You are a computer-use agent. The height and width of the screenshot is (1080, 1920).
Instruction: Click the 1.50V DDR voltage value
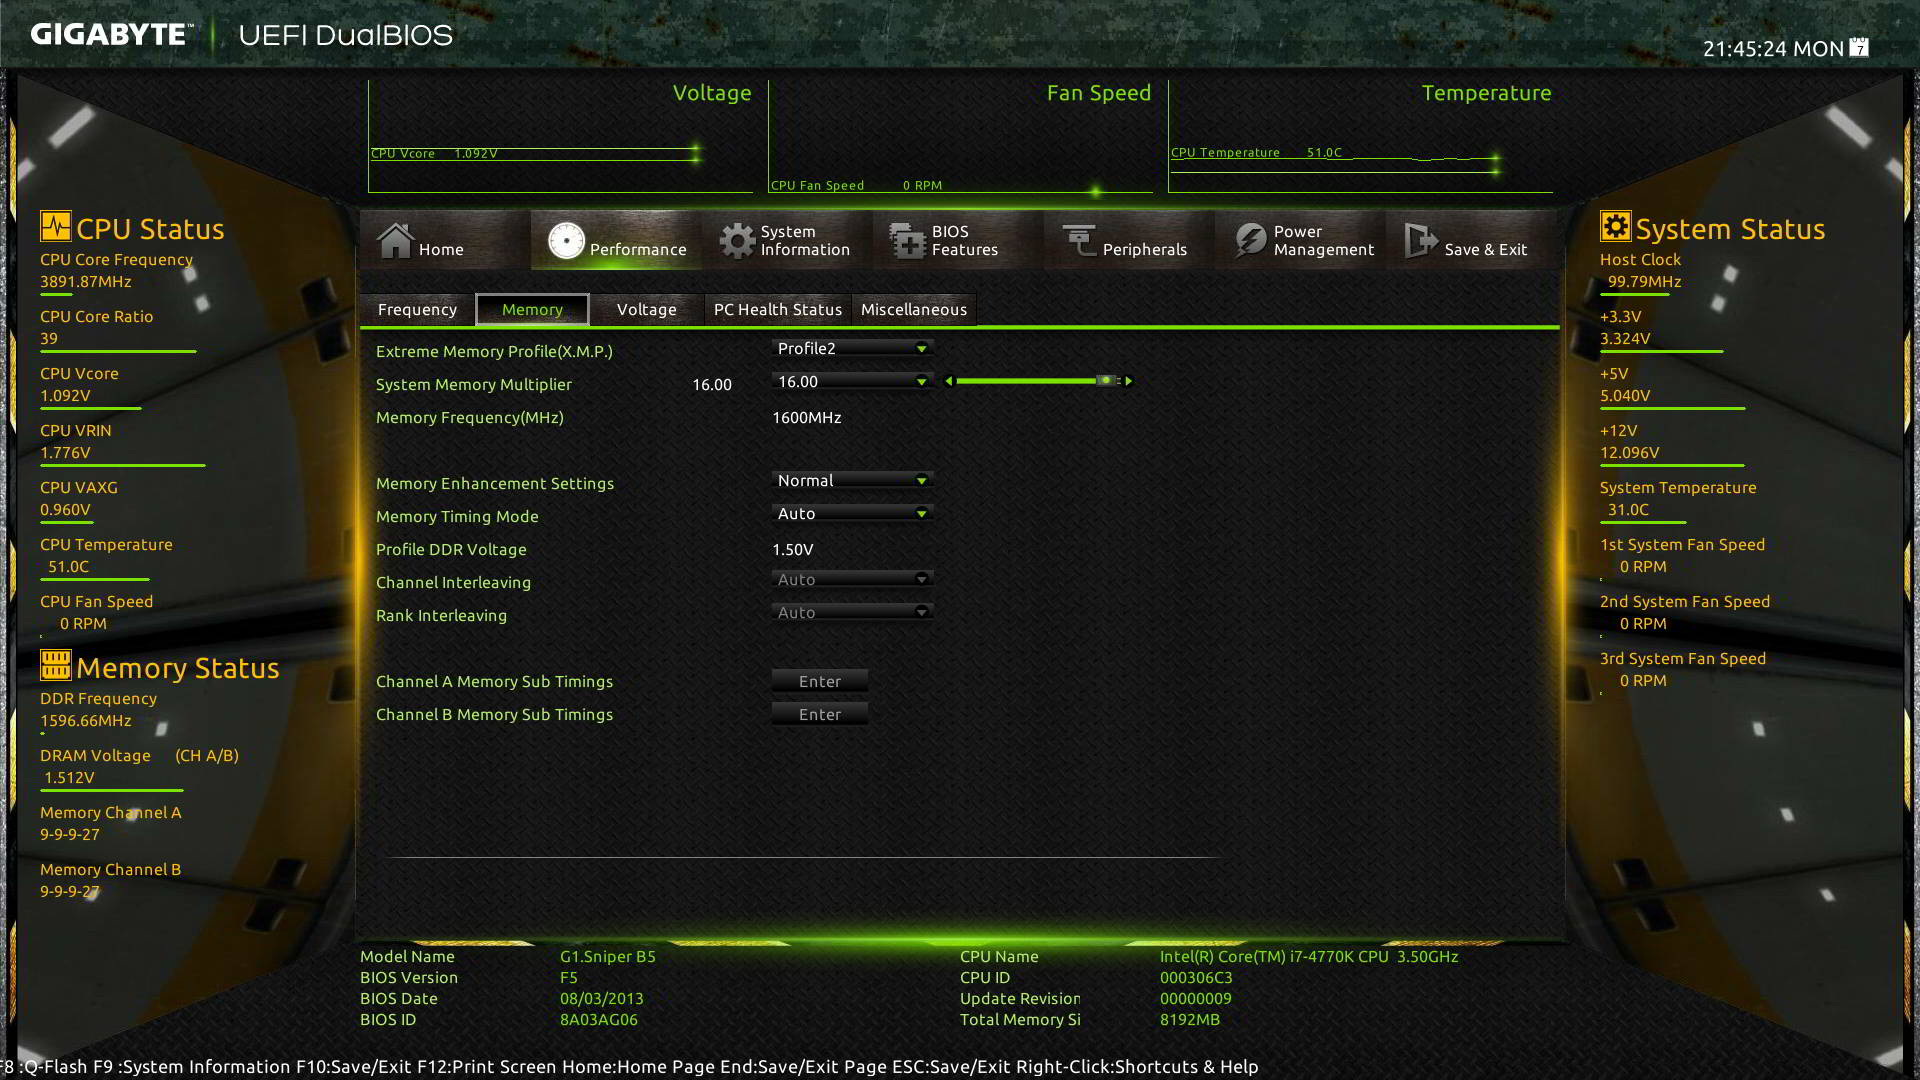coord(793,549)
